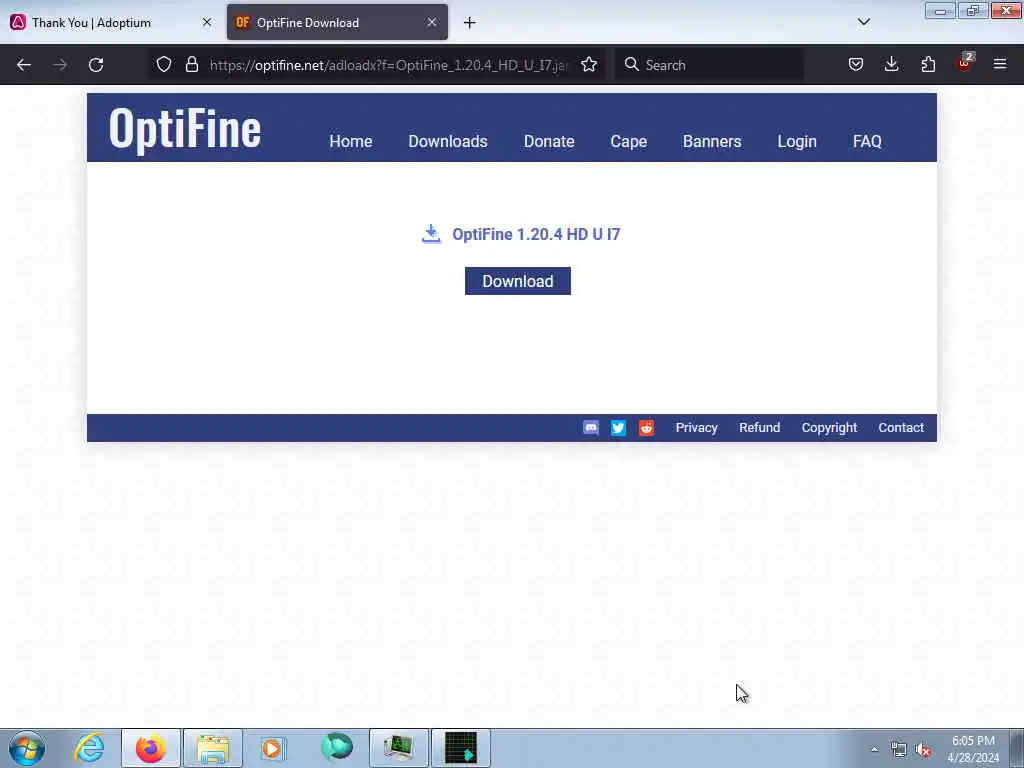Click the Firefox taskbar icon
Screen dimensions: 1024x768
click(x=151, y=748)
